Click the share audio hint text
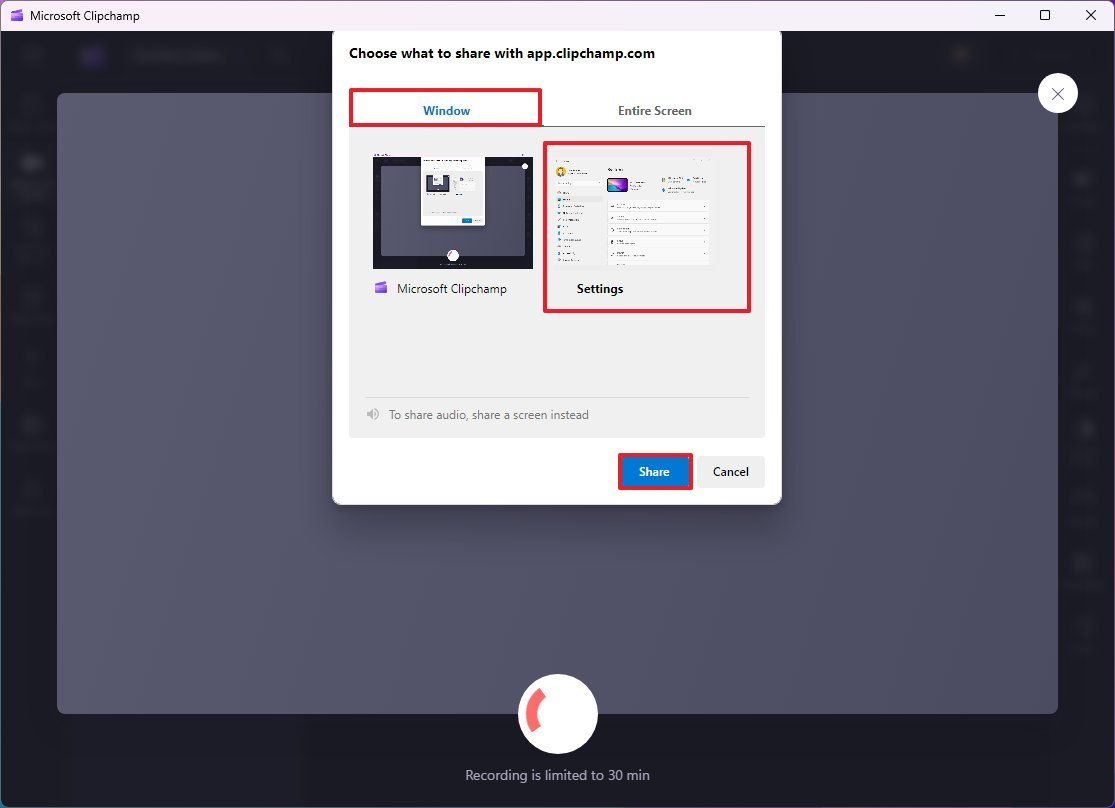Image resolution: width=1115 pixels, height=808 pixels. (489, 415)
